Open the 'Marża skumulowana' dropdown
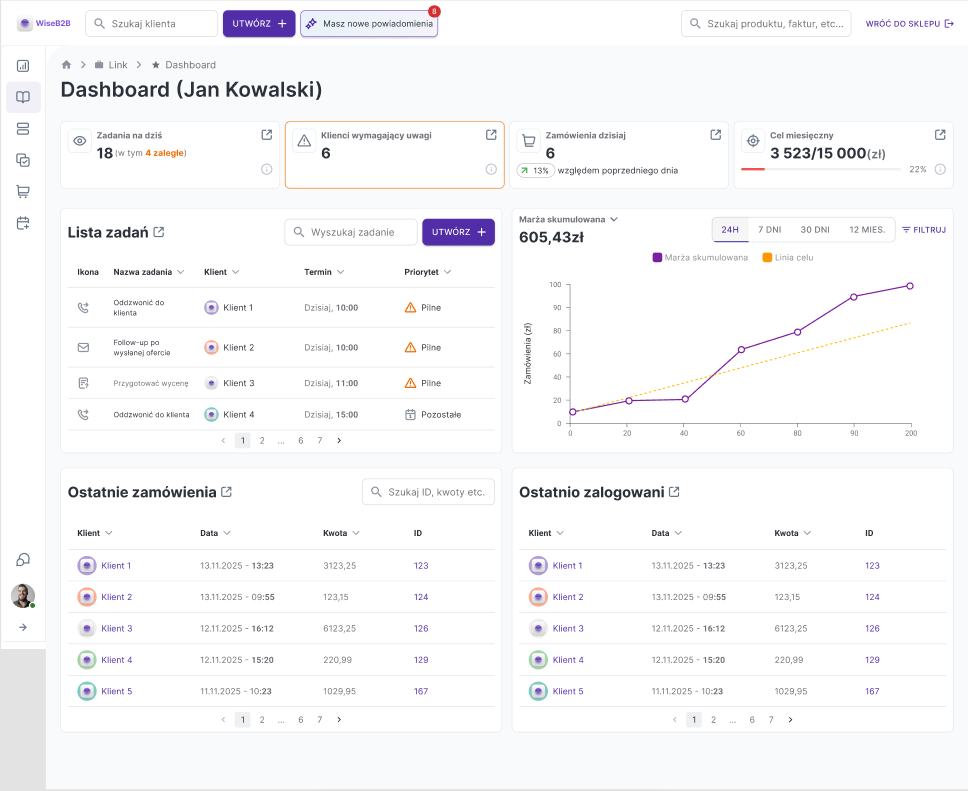Screen dimensions: 968x791 point(612,218)
